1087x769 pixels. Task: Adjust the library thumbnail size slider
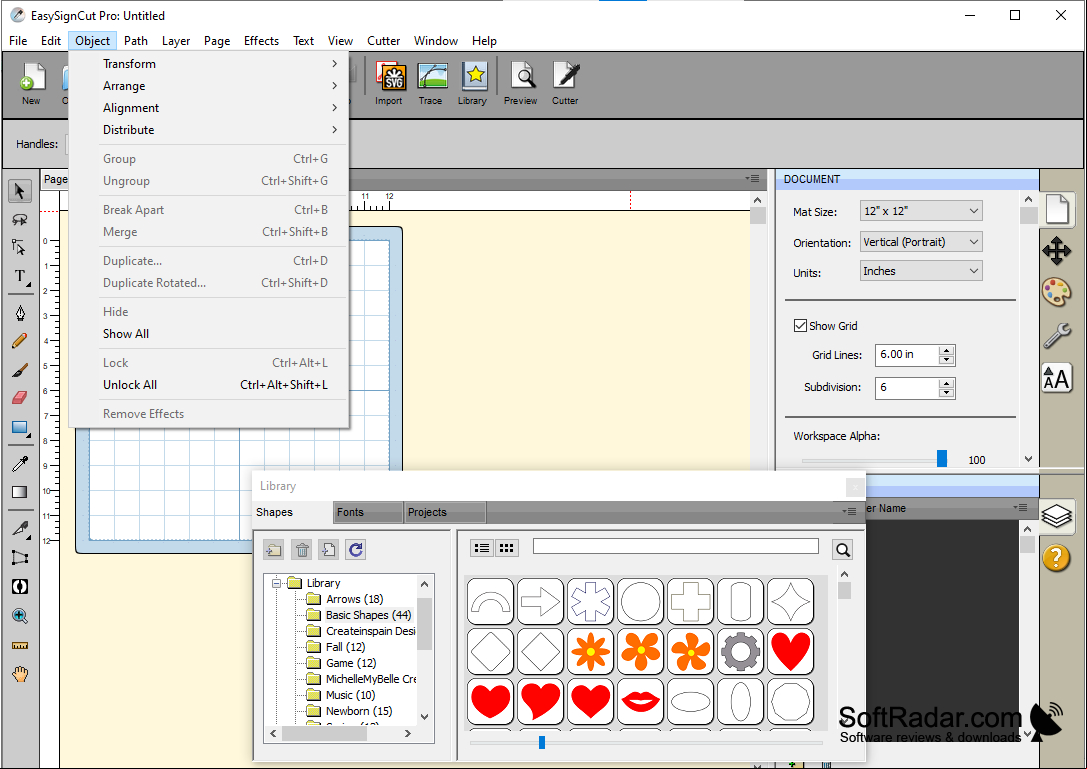coord(542,743)
